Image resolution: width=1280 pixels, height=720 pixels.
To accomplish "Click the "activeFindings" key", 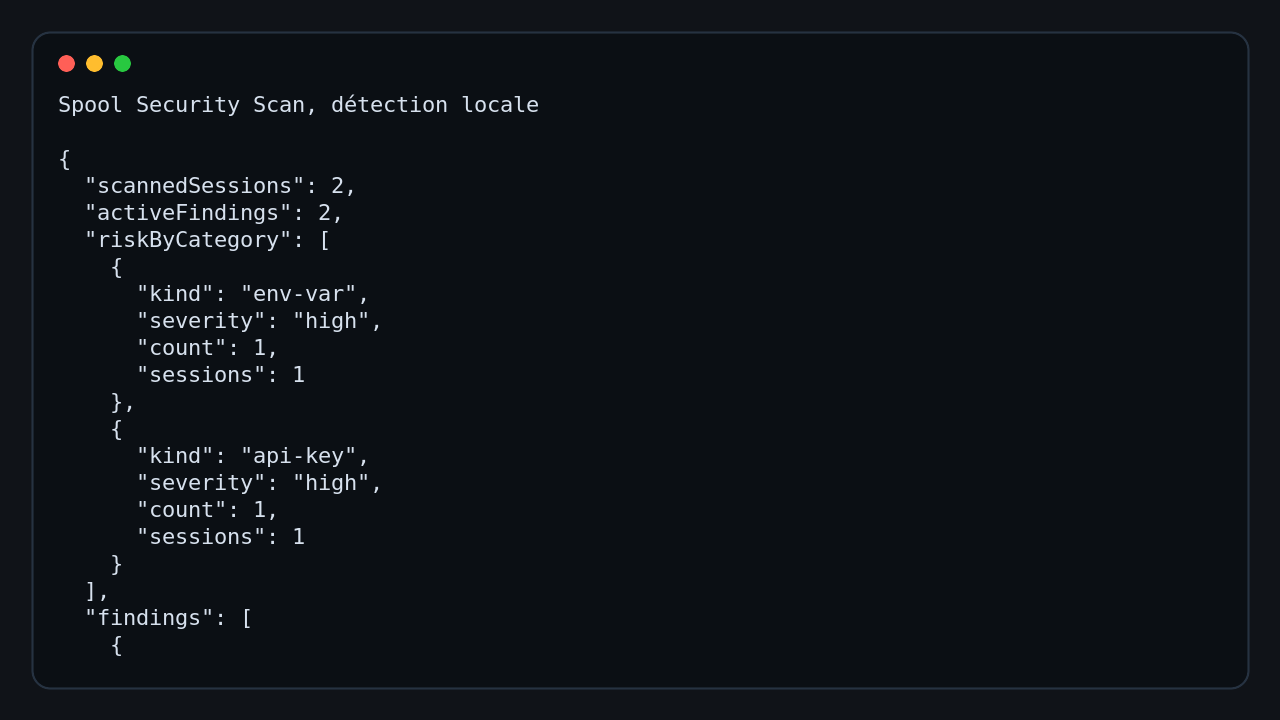I will click(x=188, y=213).
